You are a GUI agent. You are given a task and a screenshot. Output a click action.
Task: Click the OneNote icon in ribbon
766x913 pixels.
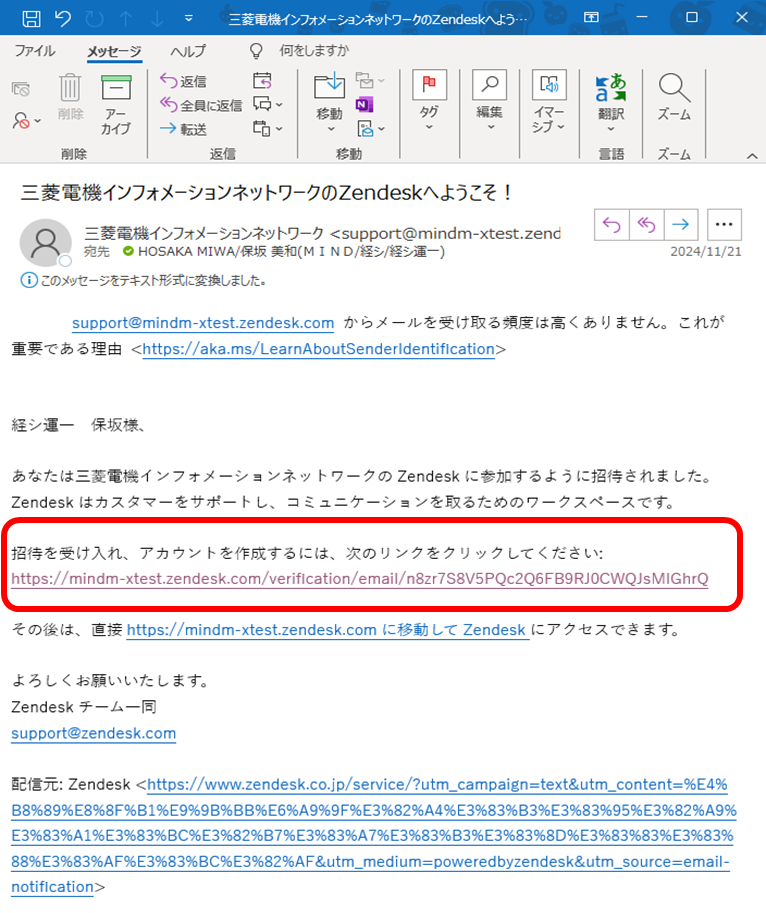pyautogui.click(x=365, y=104)
